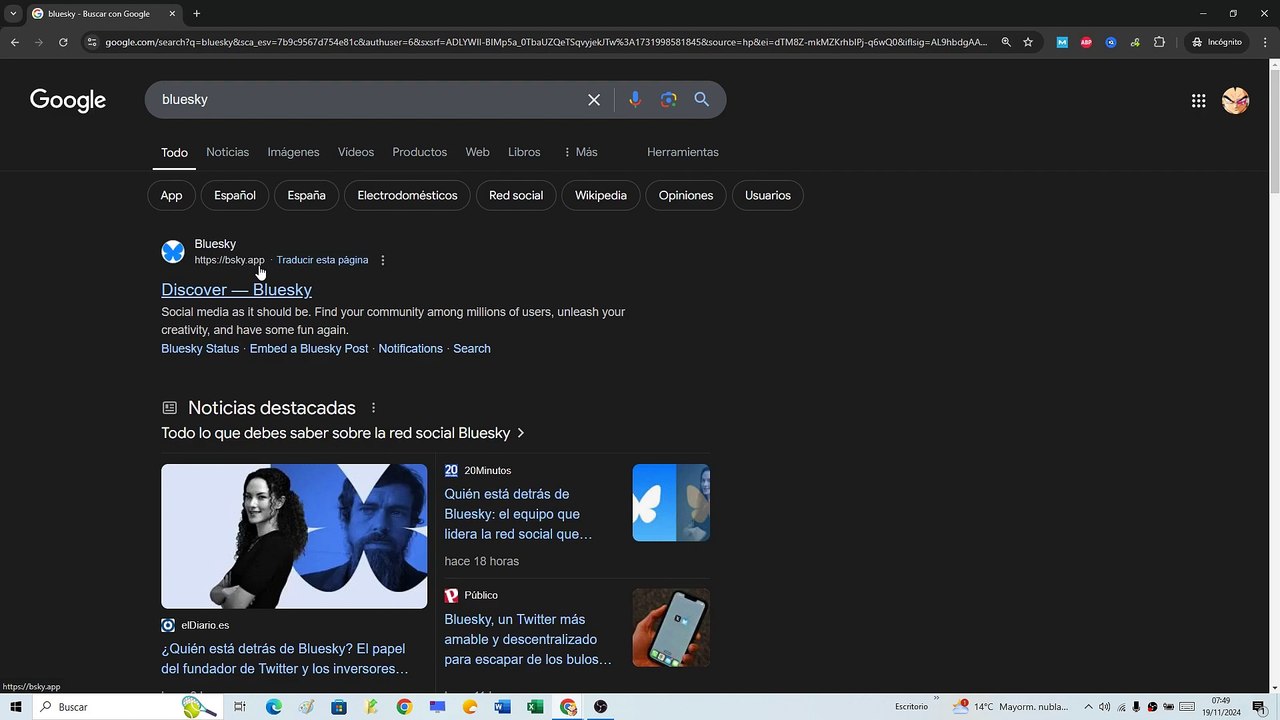Image resolution: width=1280 pixels, height=720 pixels.
Task: View site information in the address bar
Action: [x=92, y=42]
